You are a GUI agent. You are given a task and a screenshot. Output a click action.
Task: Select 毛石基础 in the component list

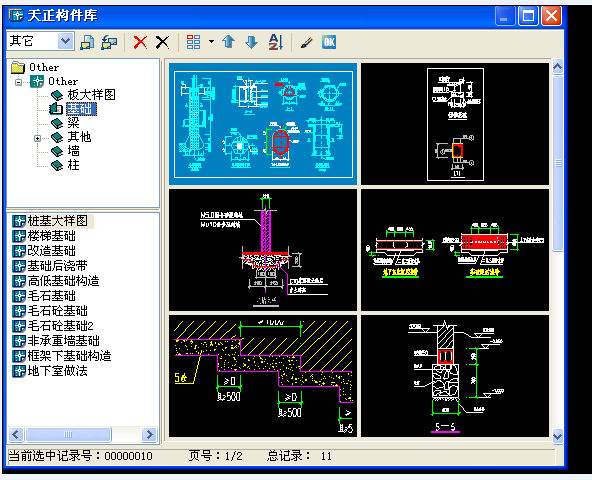(52, 296)
